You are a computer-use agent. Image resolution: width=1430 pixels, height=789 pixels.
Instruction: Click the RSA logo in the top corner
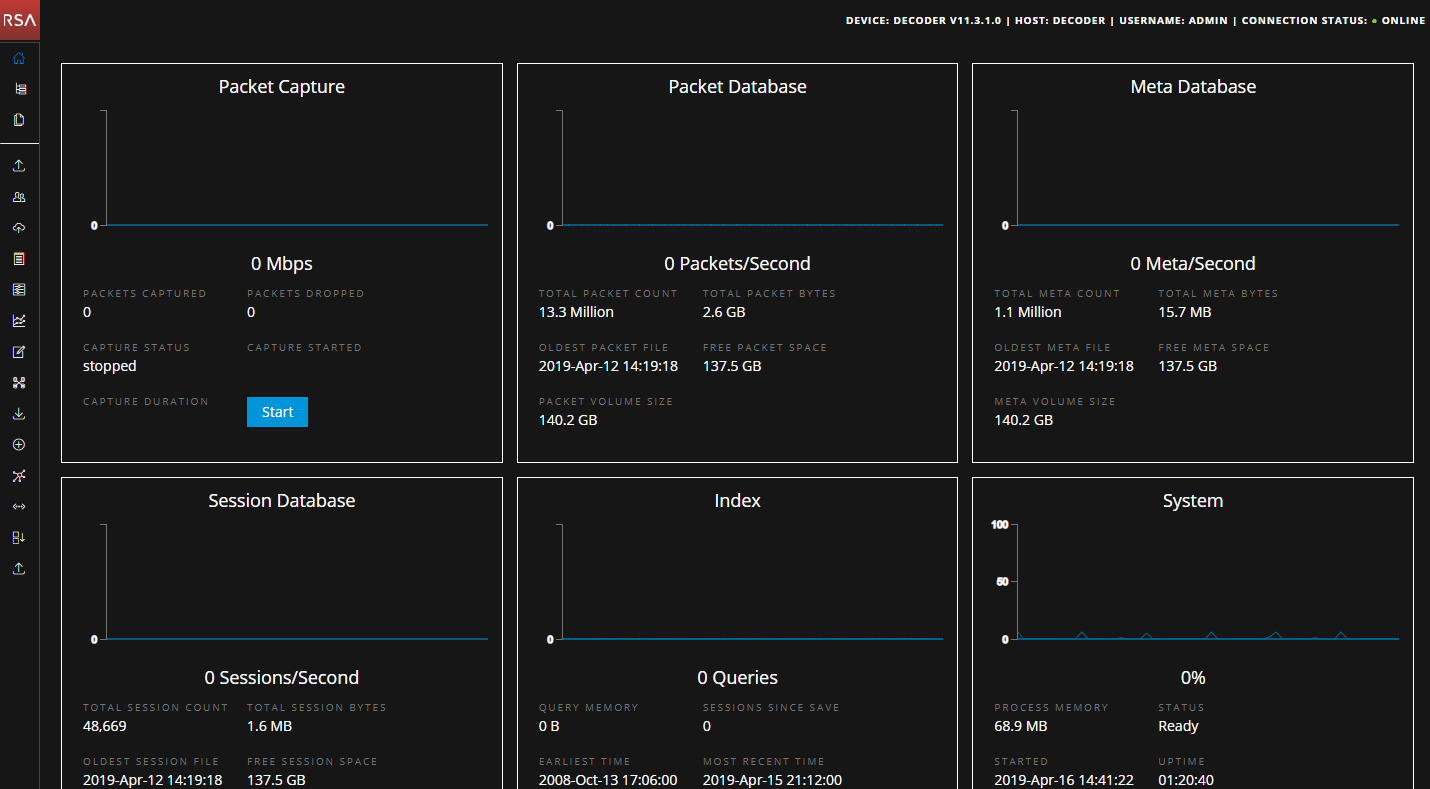(x=19, y=20)
